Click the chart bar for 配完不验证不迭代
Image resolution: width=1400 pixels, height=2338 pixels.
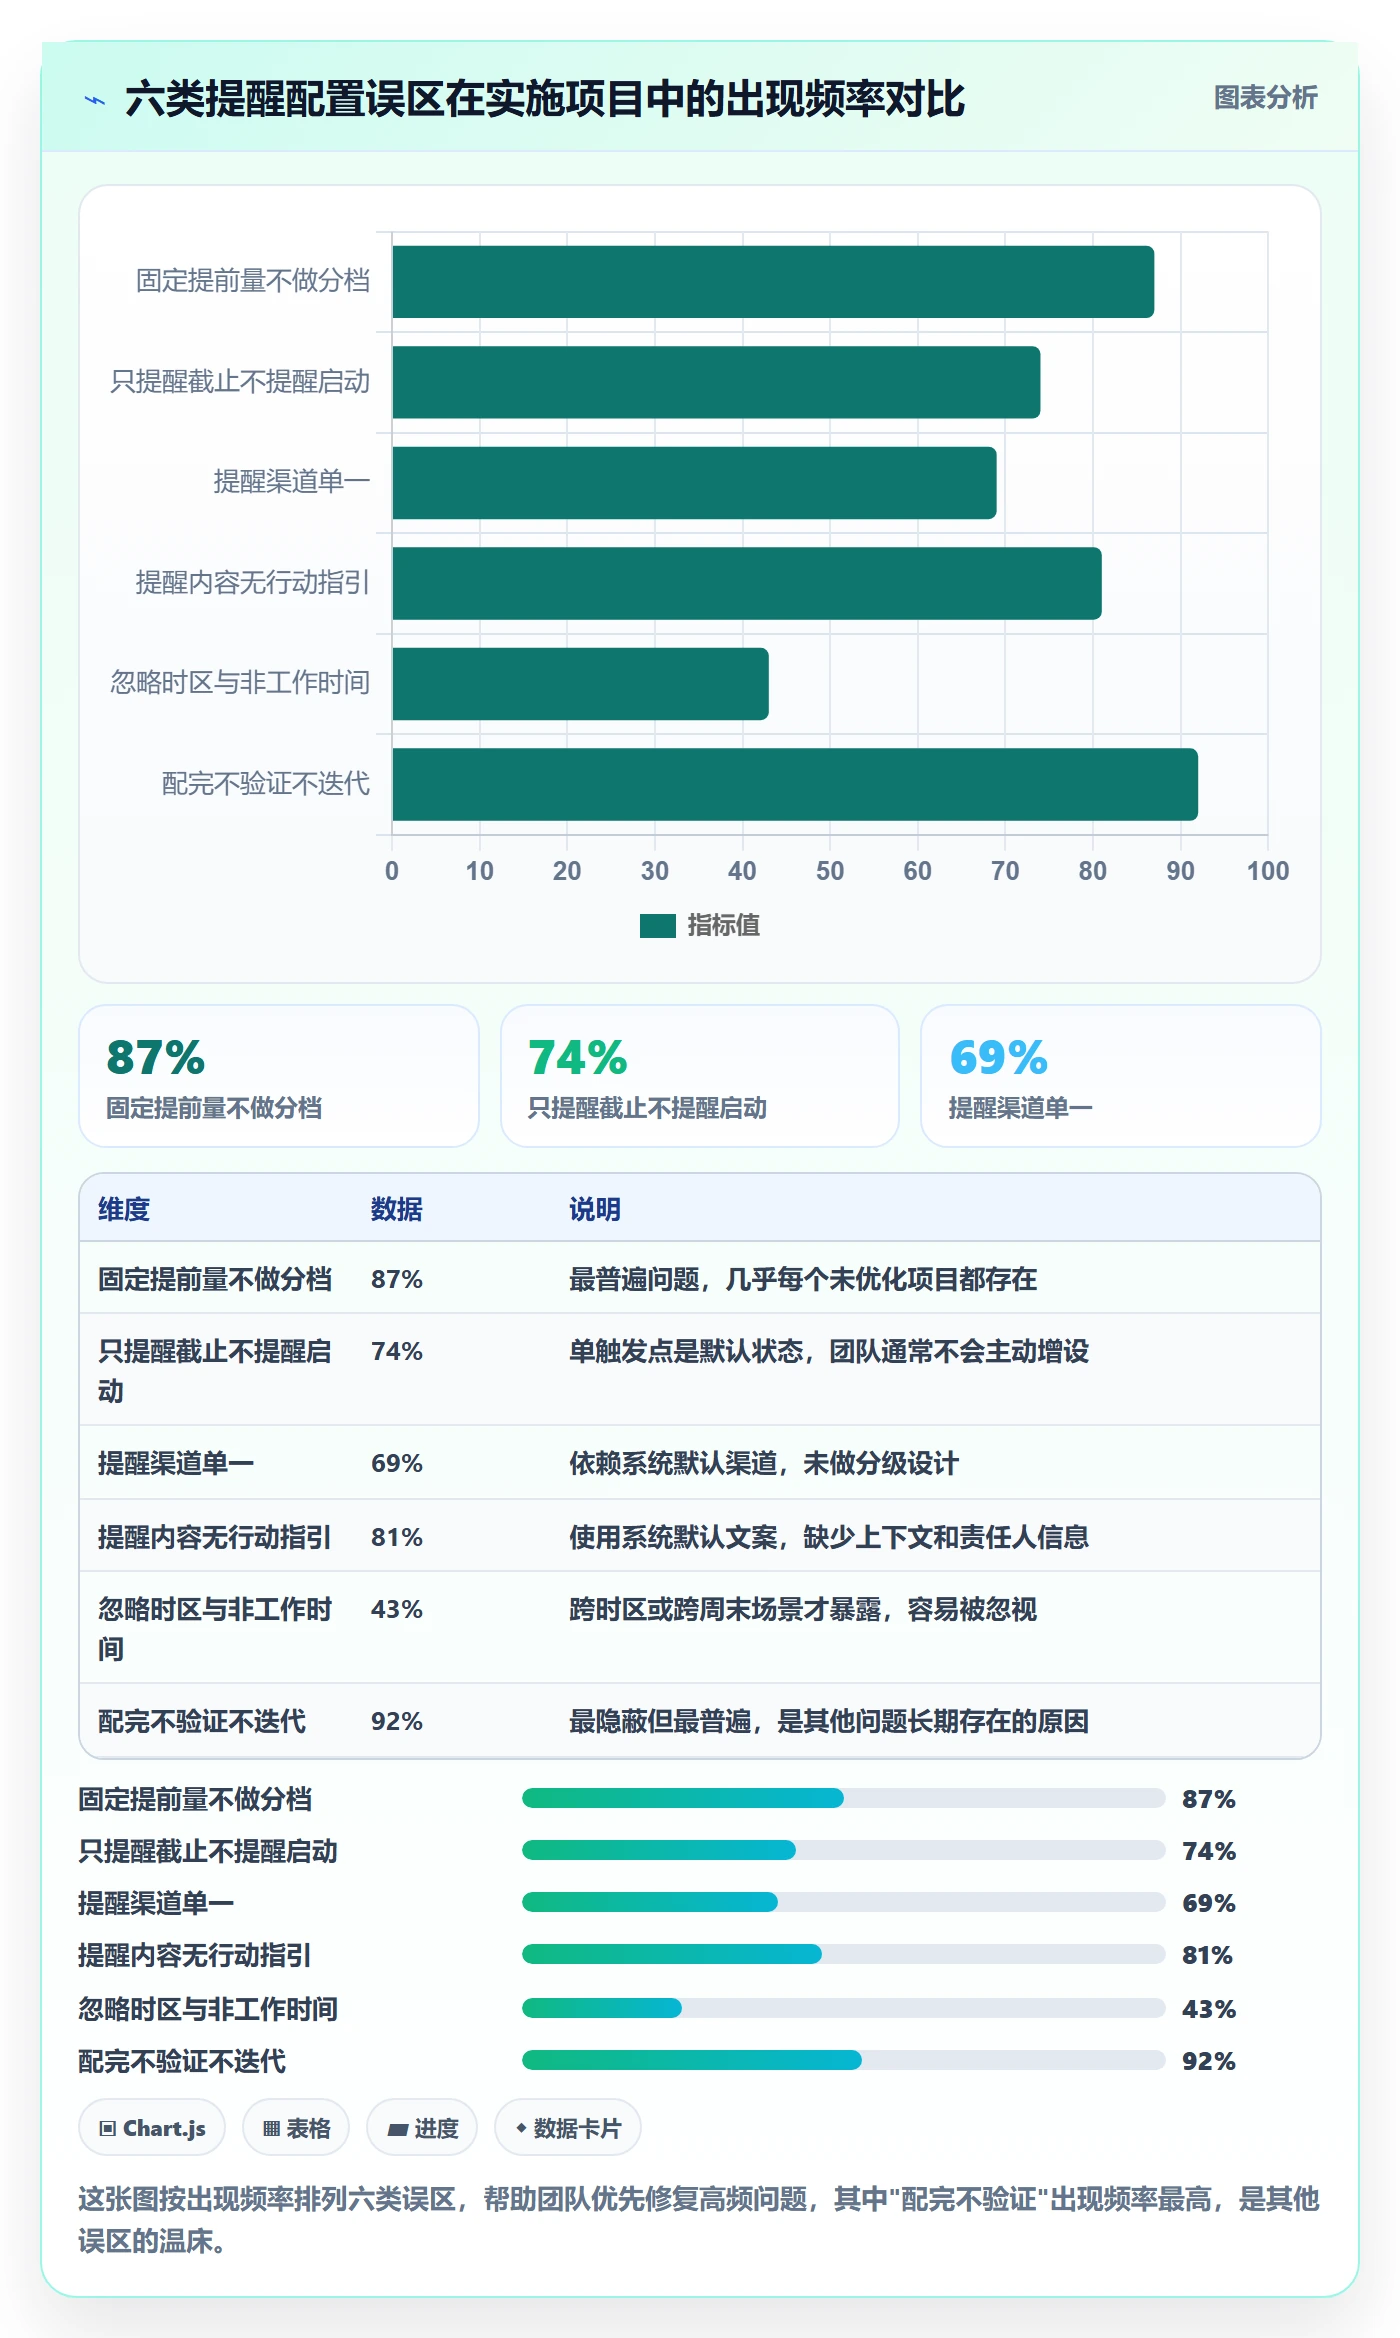795,784
